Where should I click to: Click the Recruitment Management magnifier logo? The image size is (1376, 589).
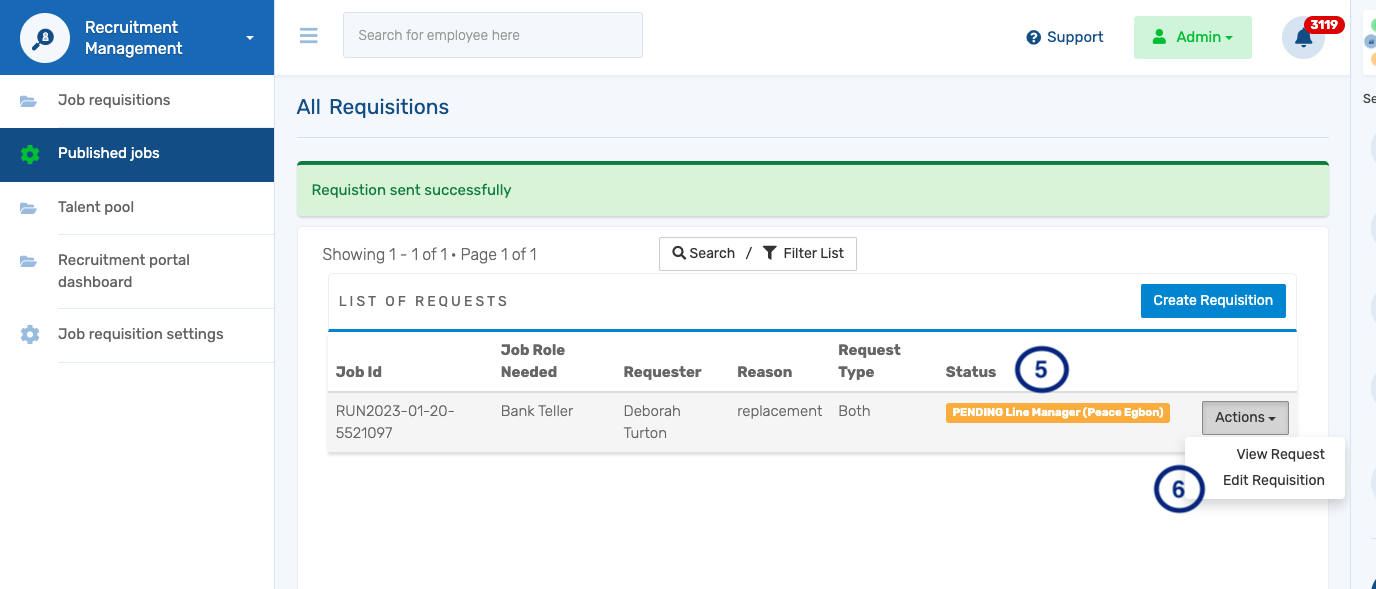[x=44, y=37]
